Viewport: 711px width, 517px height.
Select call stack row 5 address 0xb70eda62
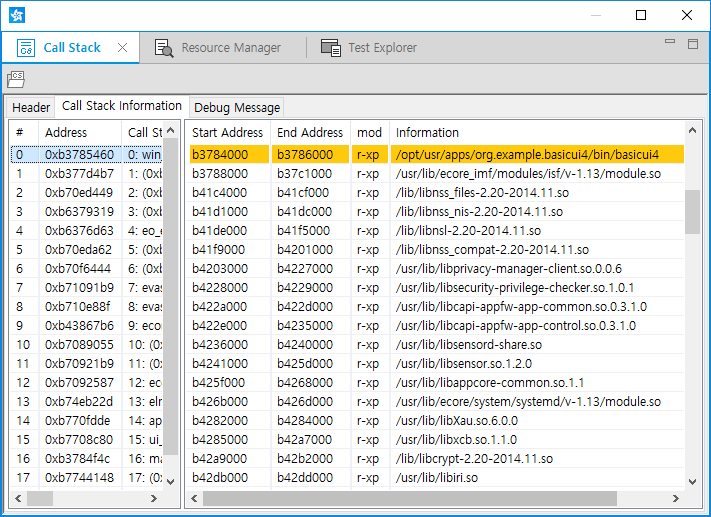[79, 250]
